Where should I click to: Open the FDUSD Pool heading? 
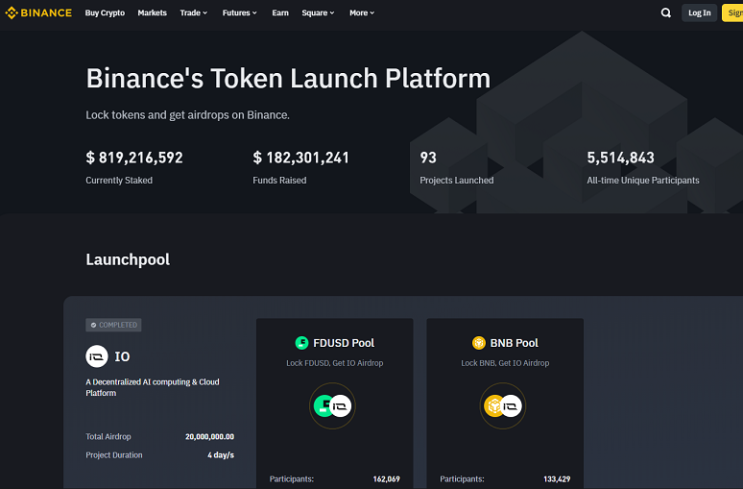344,343
